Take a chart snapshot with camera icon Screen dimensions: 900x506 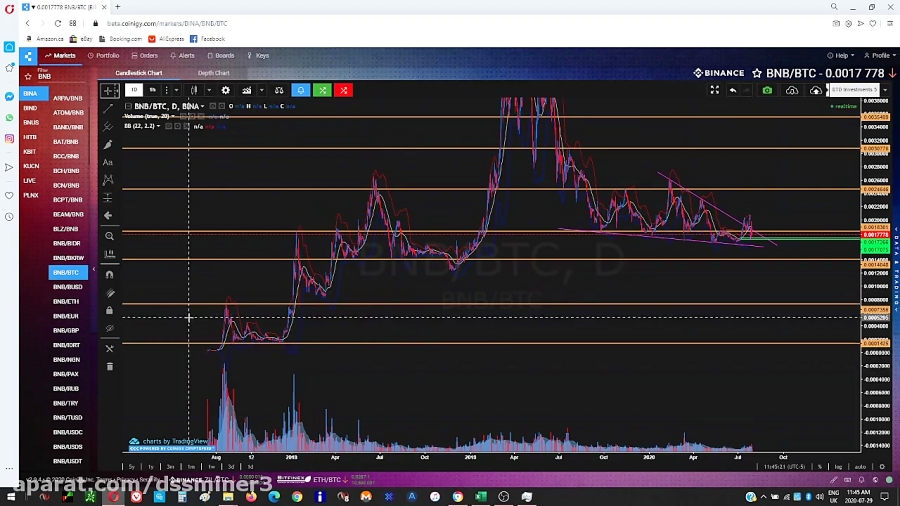point(767,90)
